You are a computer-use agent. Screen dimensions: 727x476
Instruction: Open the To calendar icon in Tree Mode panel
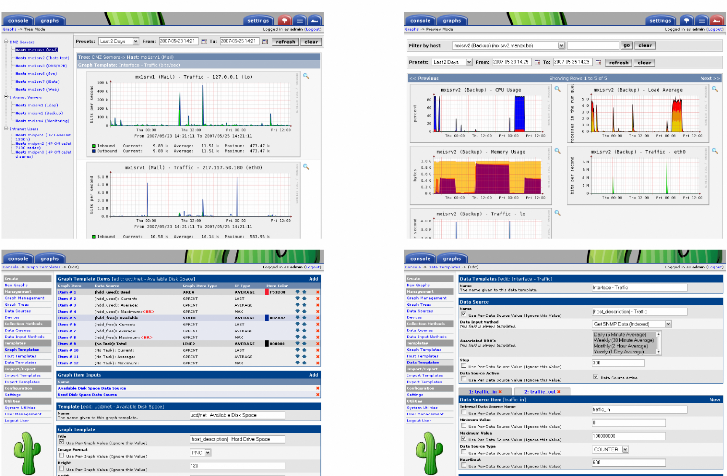265,41
